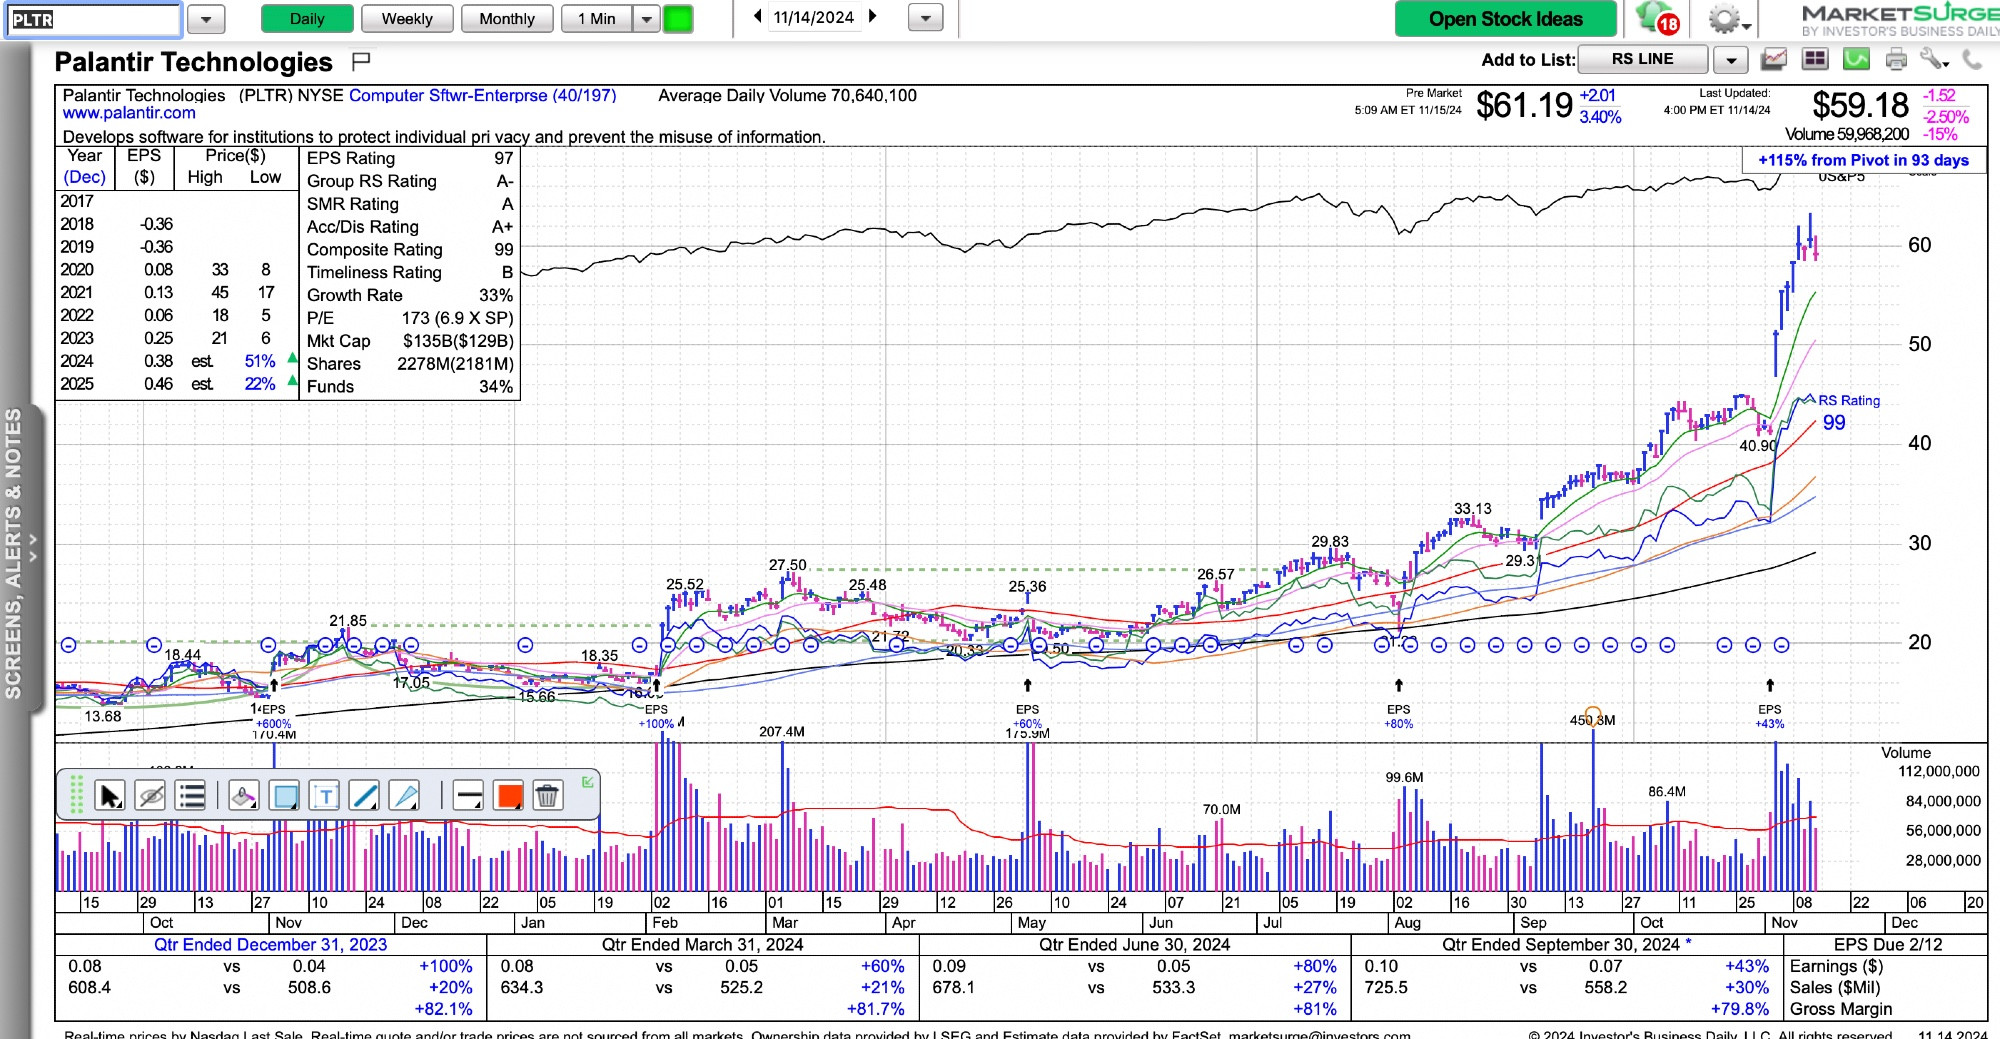Click the 11/14/2024 date field
The width and height of the screenshot is (2000, 1039).
[x=814, y=18]
